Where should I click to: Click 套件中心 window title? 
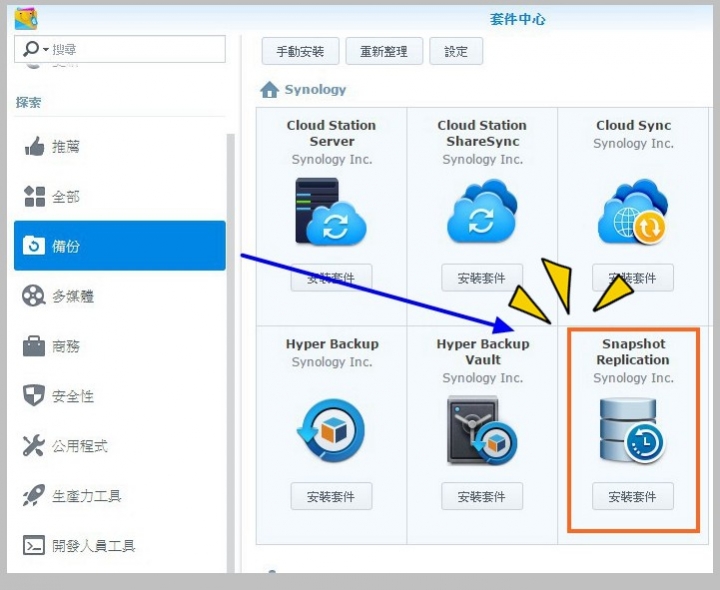(x=518, y=19)
